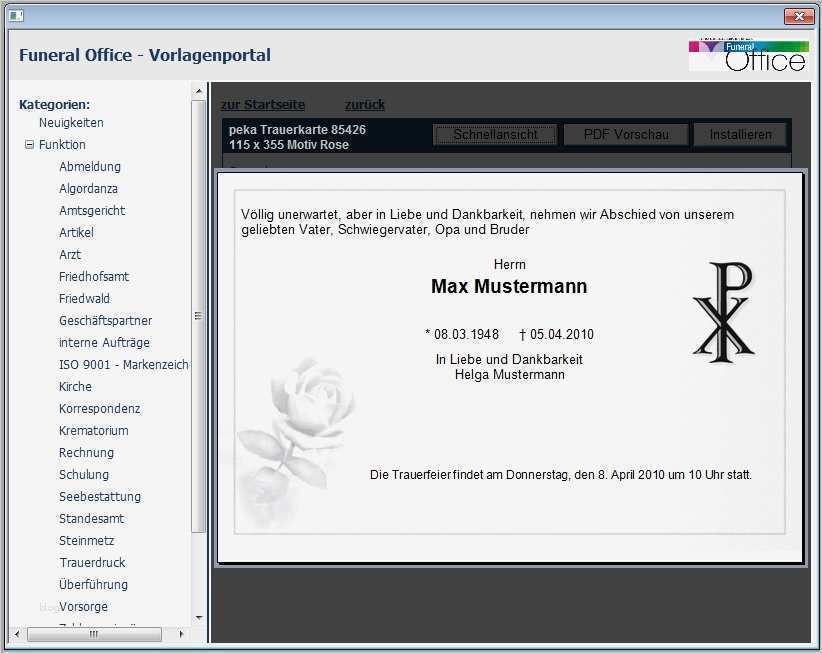Select the Vorsorge entry
This screenshot has width=822, height=653.
[x=83, y=606]
